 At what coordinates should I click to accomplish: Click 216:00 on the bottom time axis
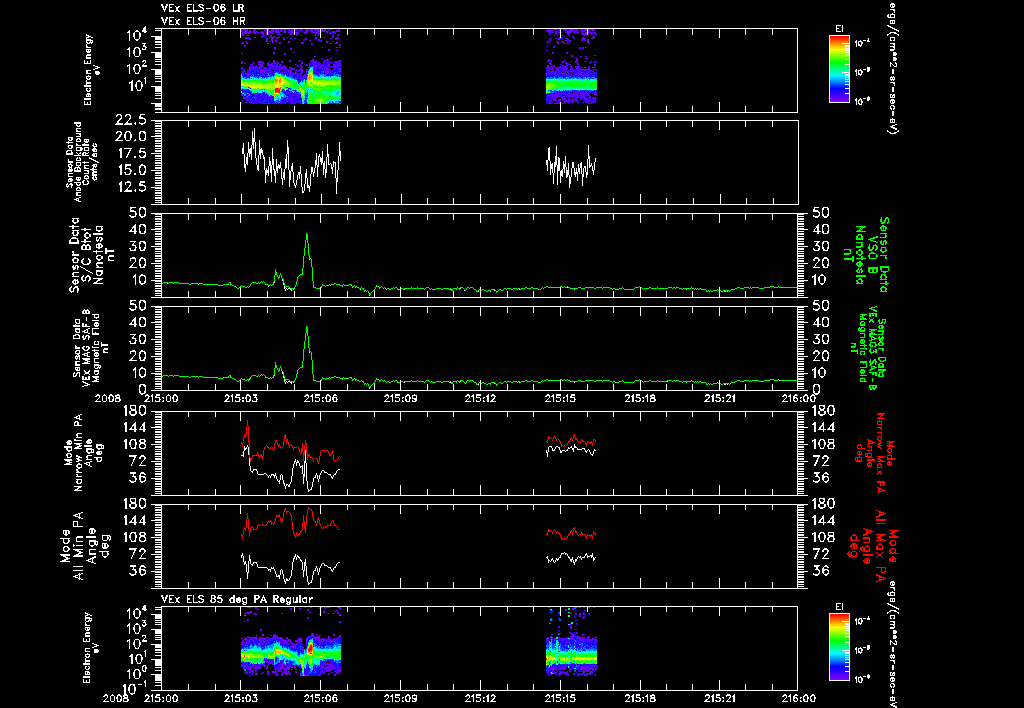pyautogui.click(x=798, y=698)
